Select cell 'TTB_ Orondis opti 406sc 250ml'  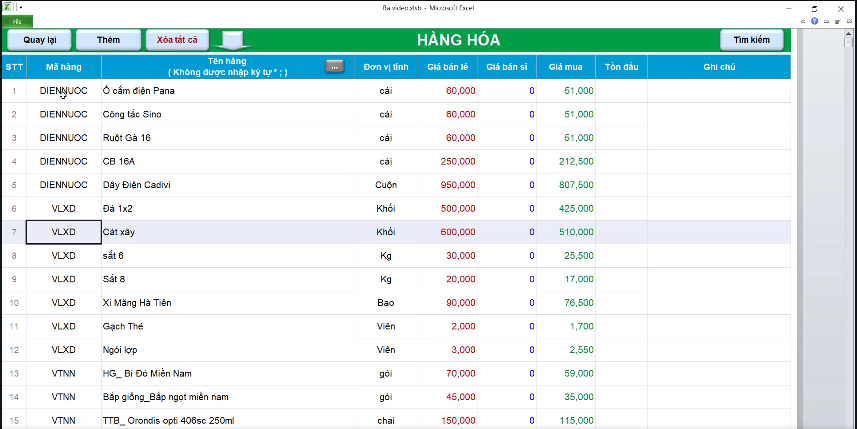[228, 420]
